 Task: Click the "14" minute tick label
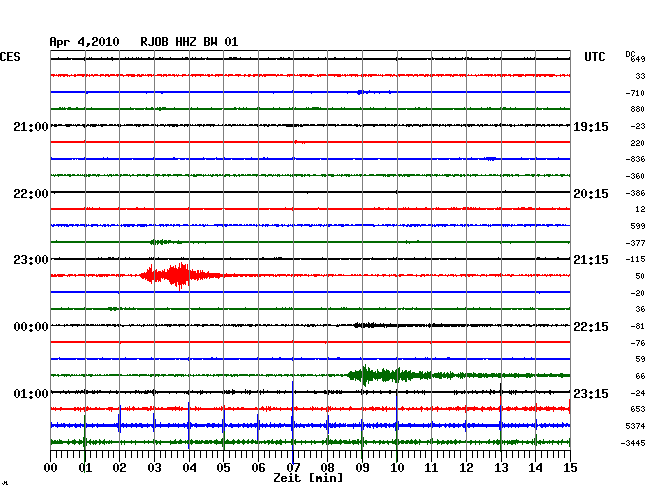pyautogui.click(x=535, y=468)
